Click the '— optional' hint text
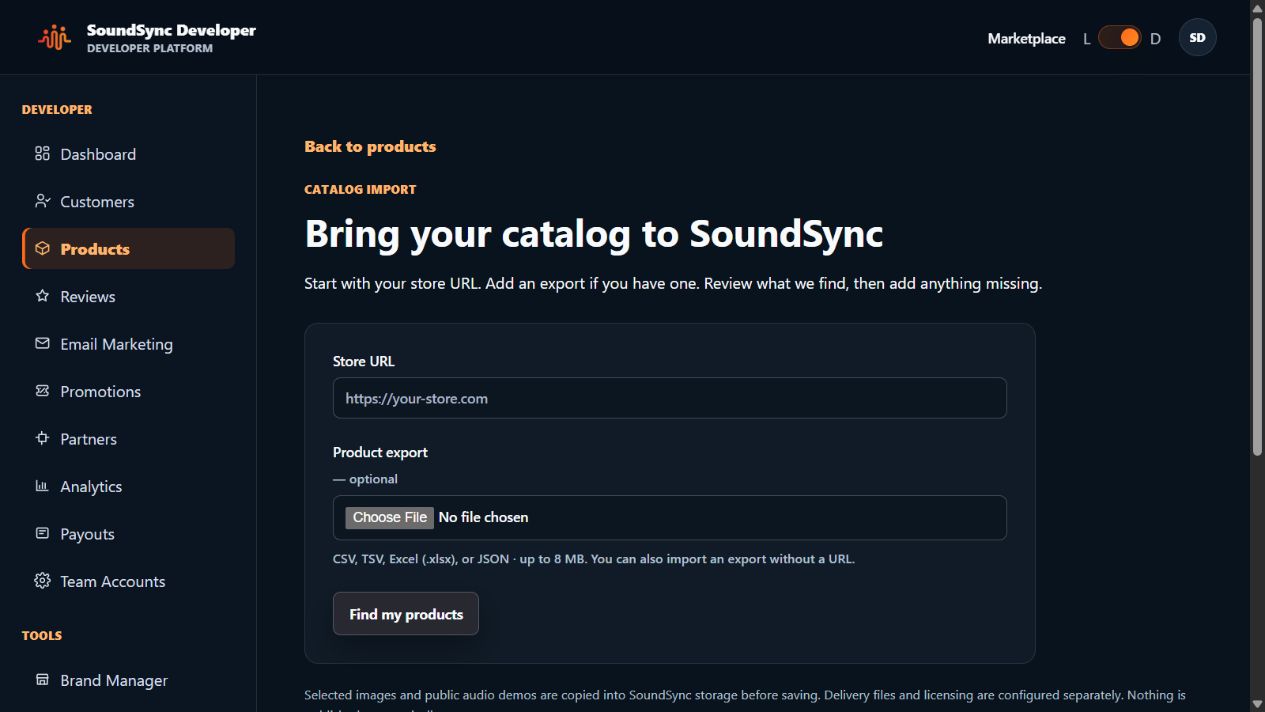The image size is (1265, 712). pyautogui.click(x=365, y=479)
